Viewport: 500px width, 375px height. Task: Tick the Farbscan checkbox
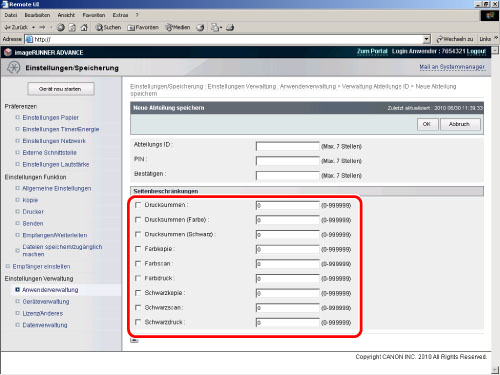pyautogui.click(x=138, y=264)
